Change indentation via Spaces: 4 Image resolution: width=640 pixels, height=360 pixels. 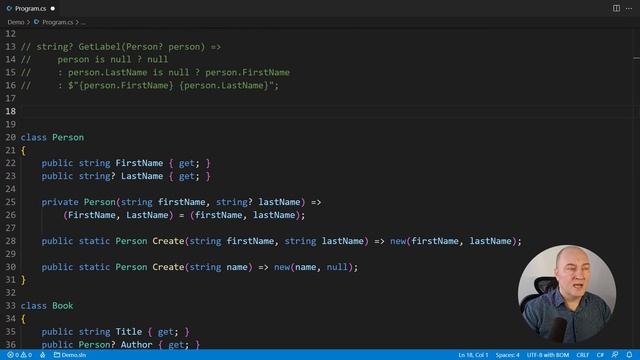[x=507, y=355]
